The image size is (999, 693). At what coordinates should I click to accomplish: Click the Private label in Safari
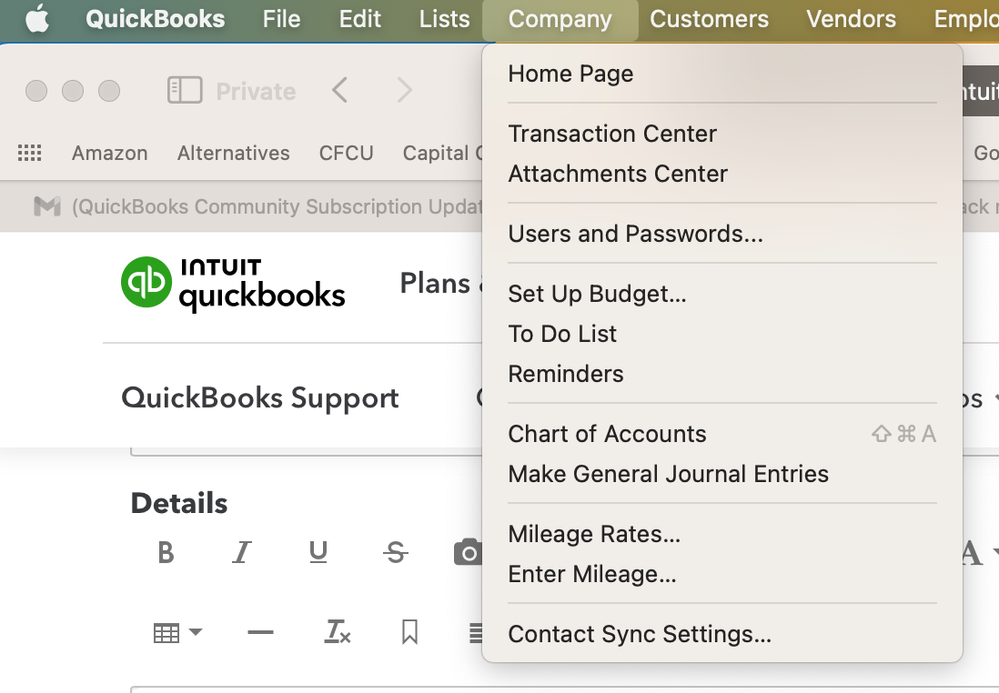pos(255,91)
